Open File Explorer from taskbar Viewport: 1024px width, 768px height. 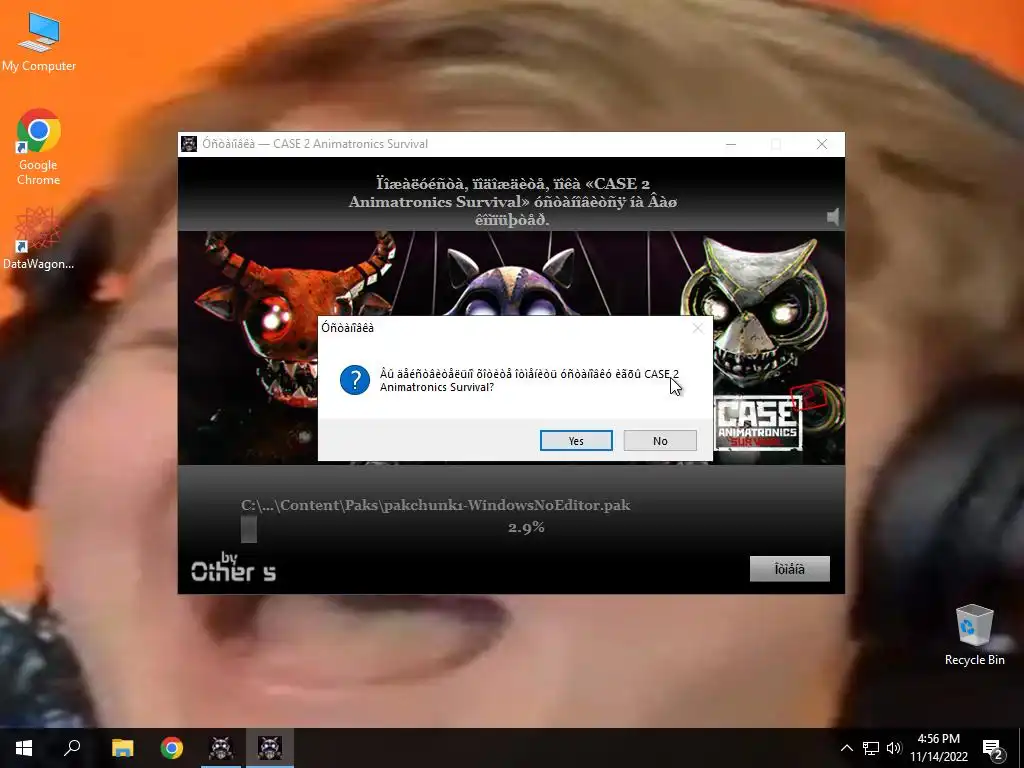point(123,748)
